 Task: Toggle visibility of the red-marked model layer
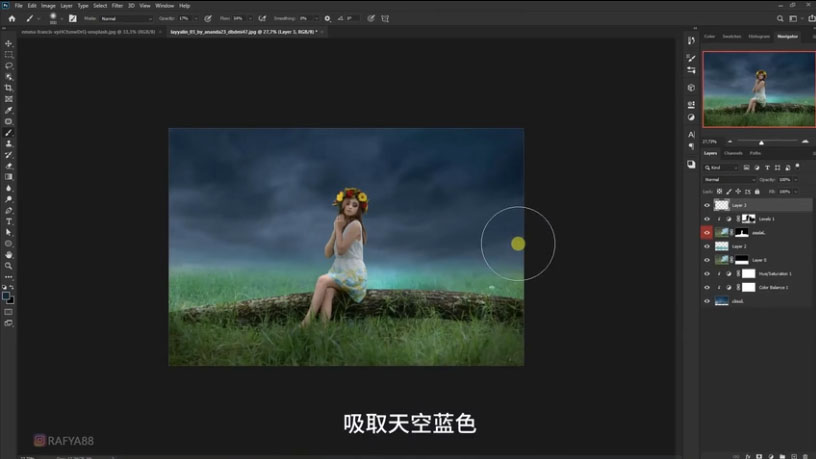[x=707, y=233]
